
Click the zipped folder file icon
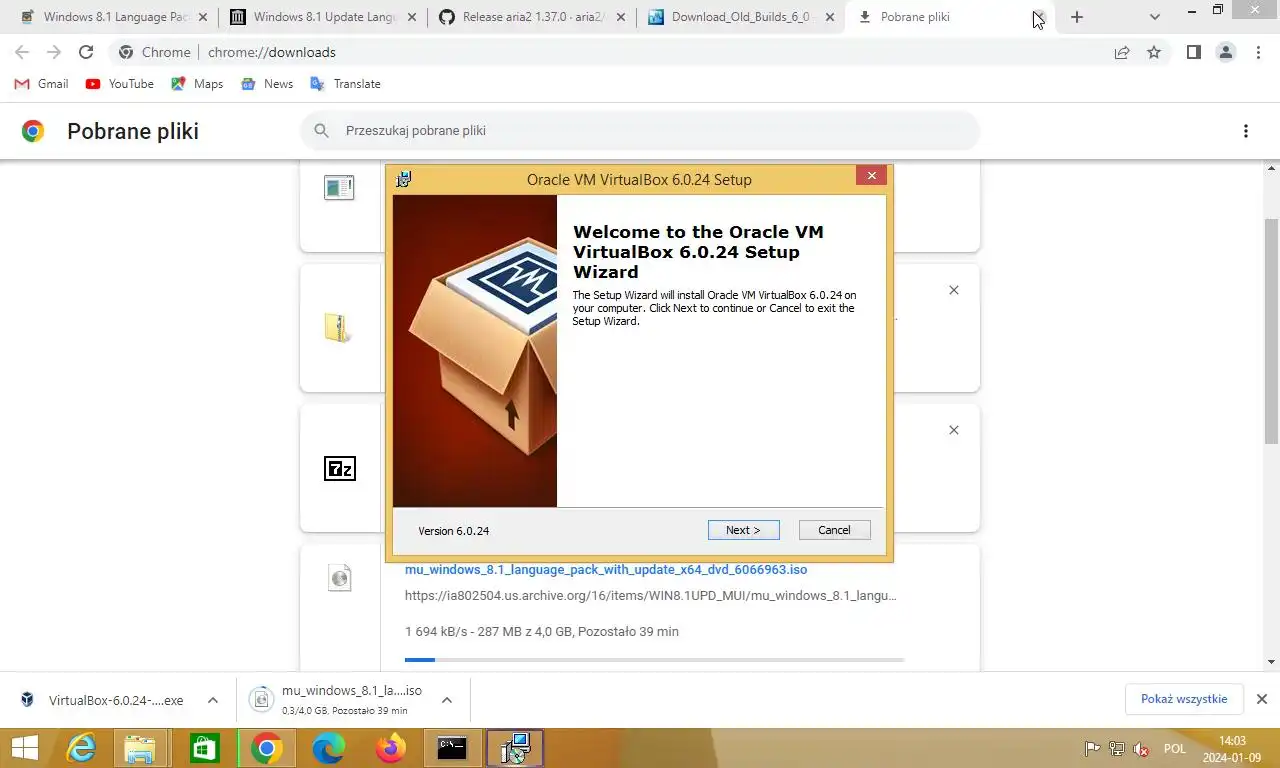339,327
